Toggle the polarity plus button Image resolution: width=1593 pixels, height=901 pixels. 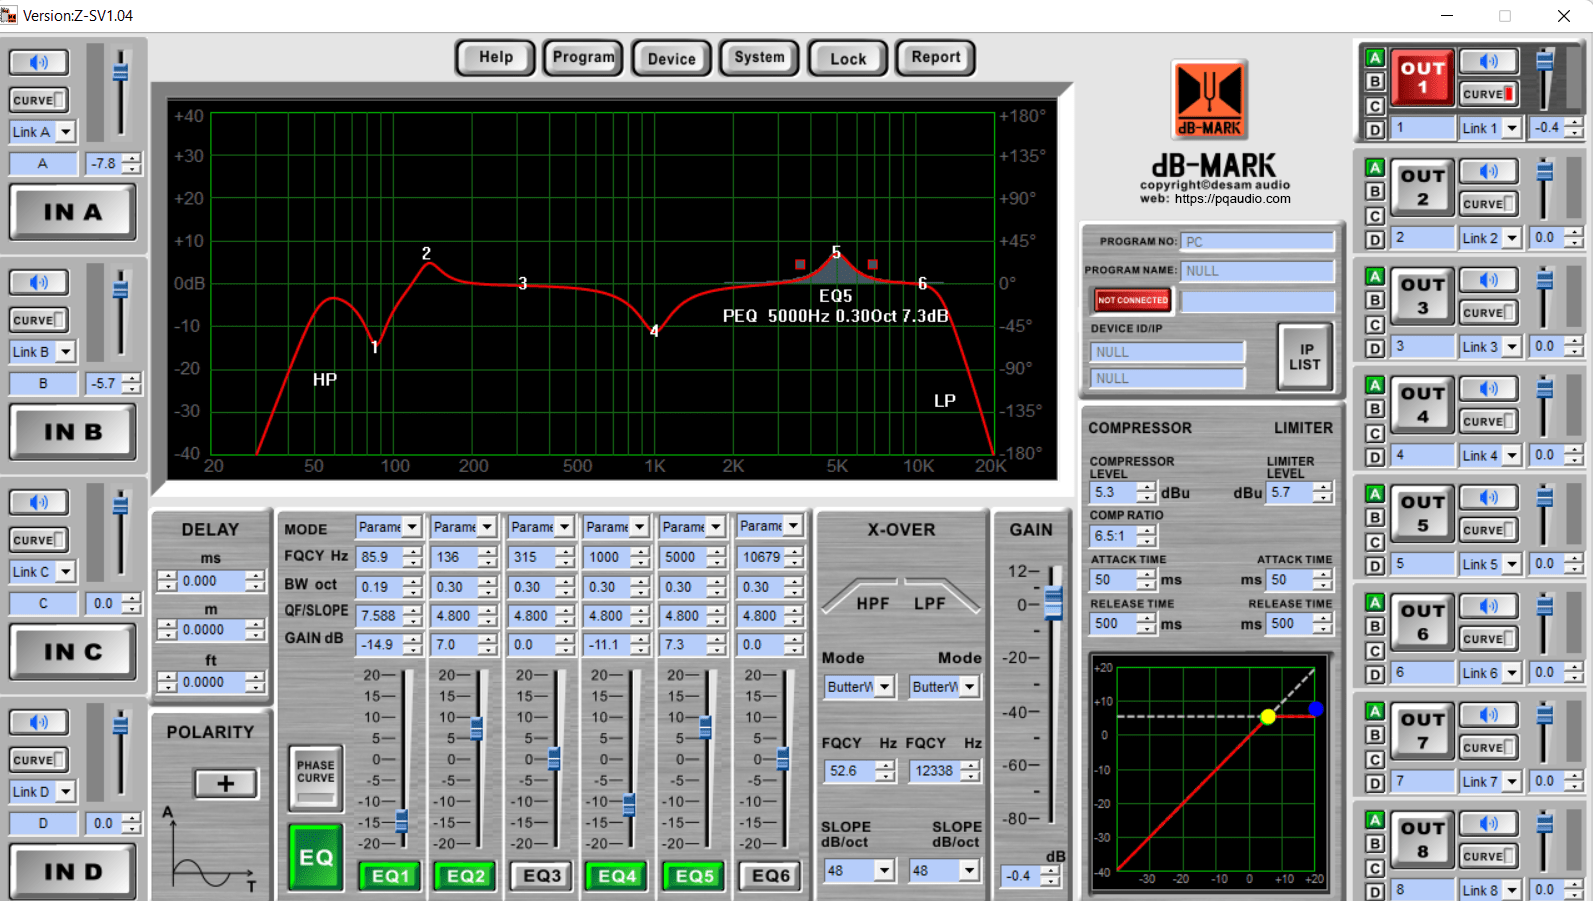[x=225, y=784]
